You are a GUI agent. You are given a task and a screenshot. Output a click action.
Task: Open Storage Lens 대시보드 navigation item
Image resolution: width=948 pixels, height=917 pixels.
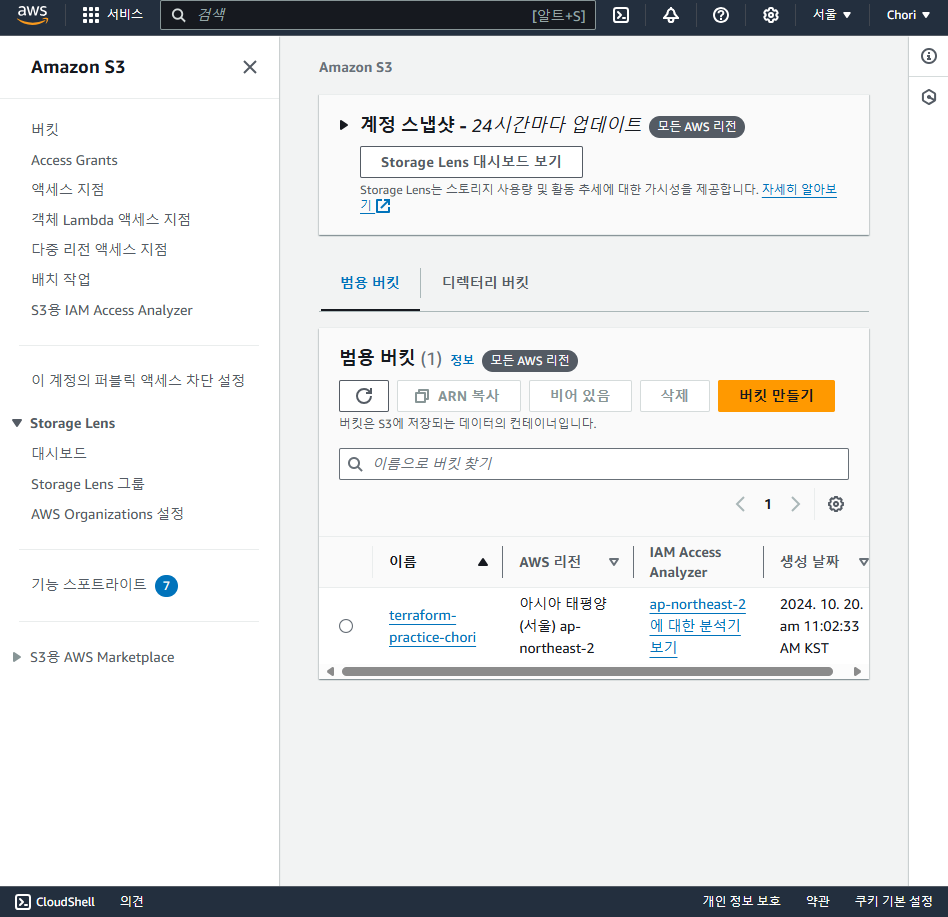click(x=59, y=453)
